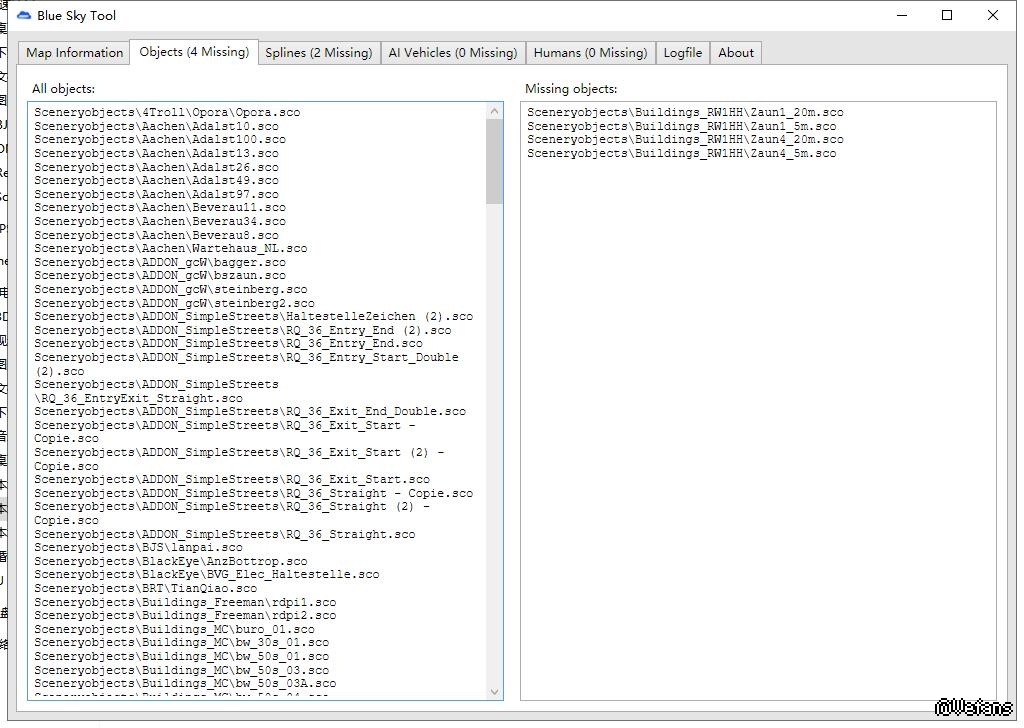Select the Aachen\Wartehaus_NL.sco entry
Image resolution: width=1024 pixels, height=728 pixels.
[171, 249]
